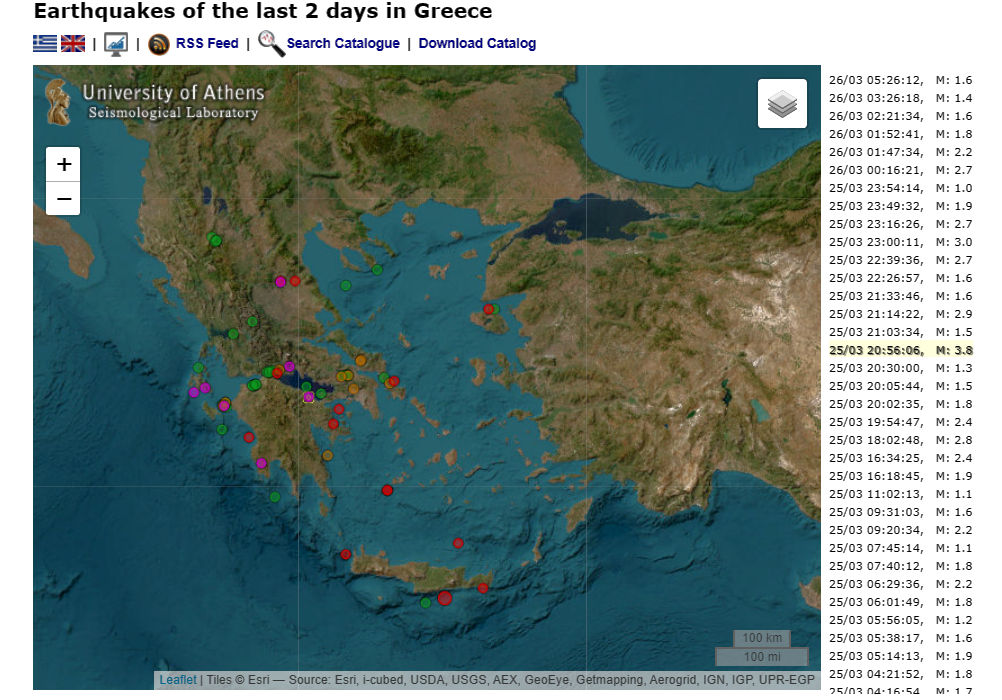Image resolution: width=1002 pixels, height=700 pixels.
Task: Open the monitor chart statistics icon
Action: click(x=116, y=43)
